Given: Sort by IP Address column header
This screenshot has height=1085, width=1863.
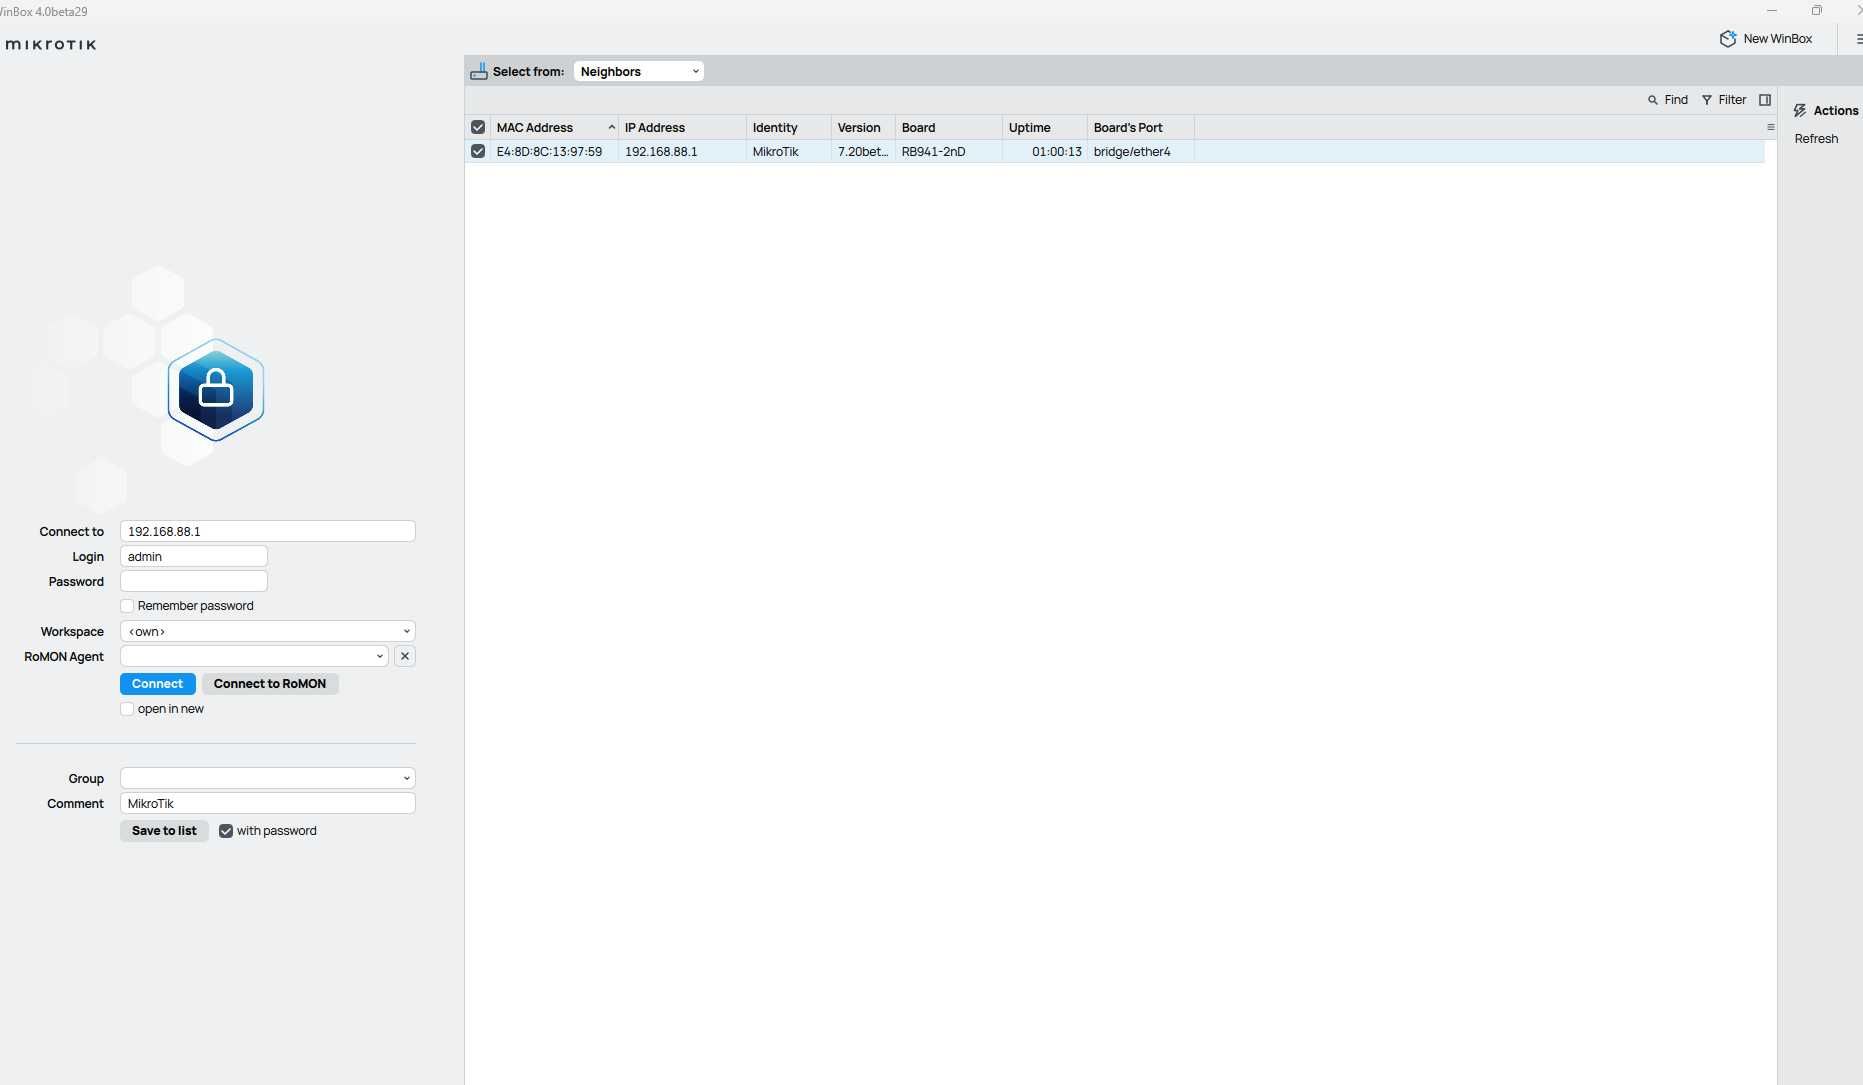Looking at the screenshot, I should click(x=682, y=127).
